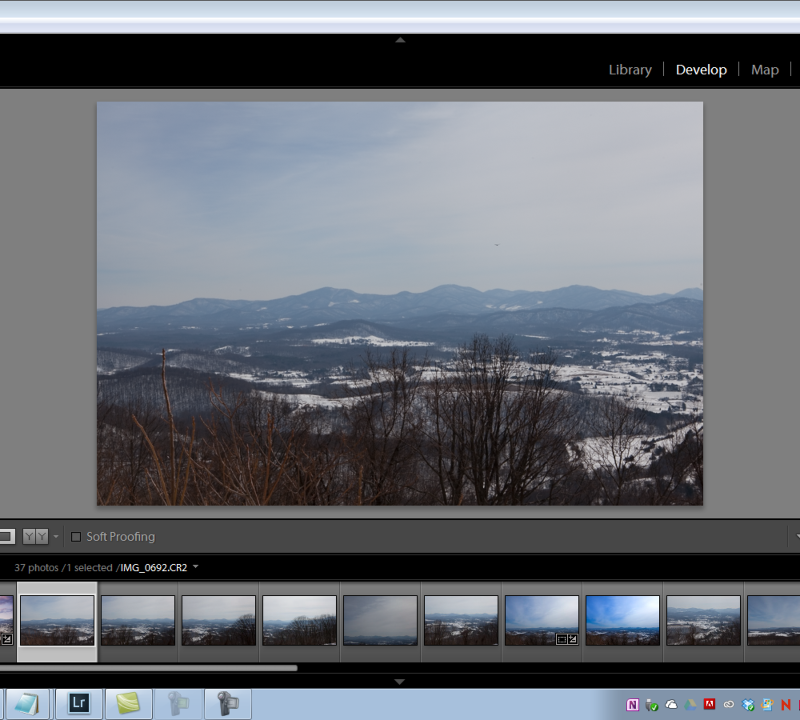Enable the Soft Proofing checkbox

tap(76, 537)
